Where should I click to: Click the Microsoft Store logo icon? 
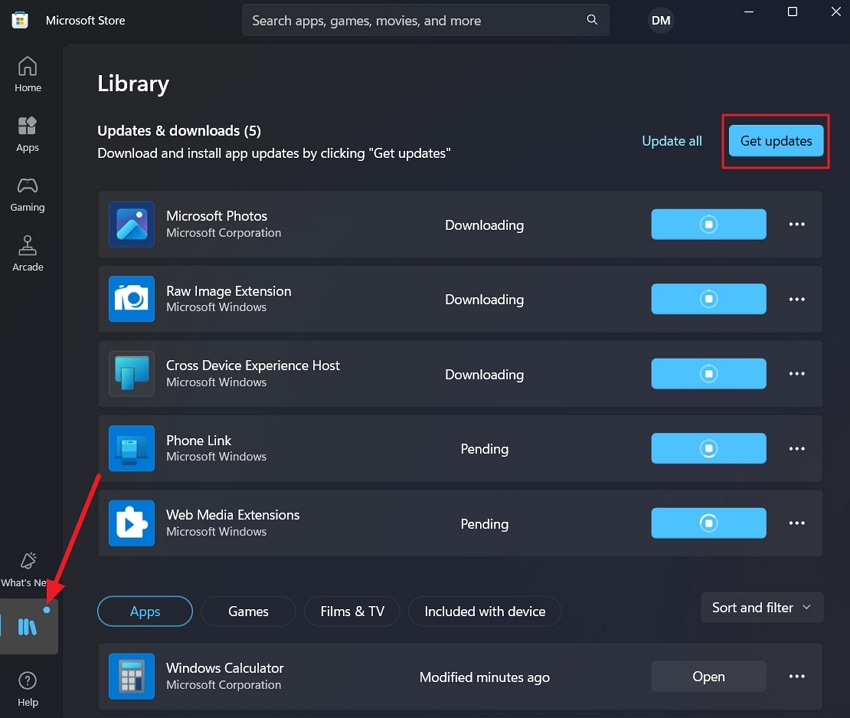(x=20, y=21)
